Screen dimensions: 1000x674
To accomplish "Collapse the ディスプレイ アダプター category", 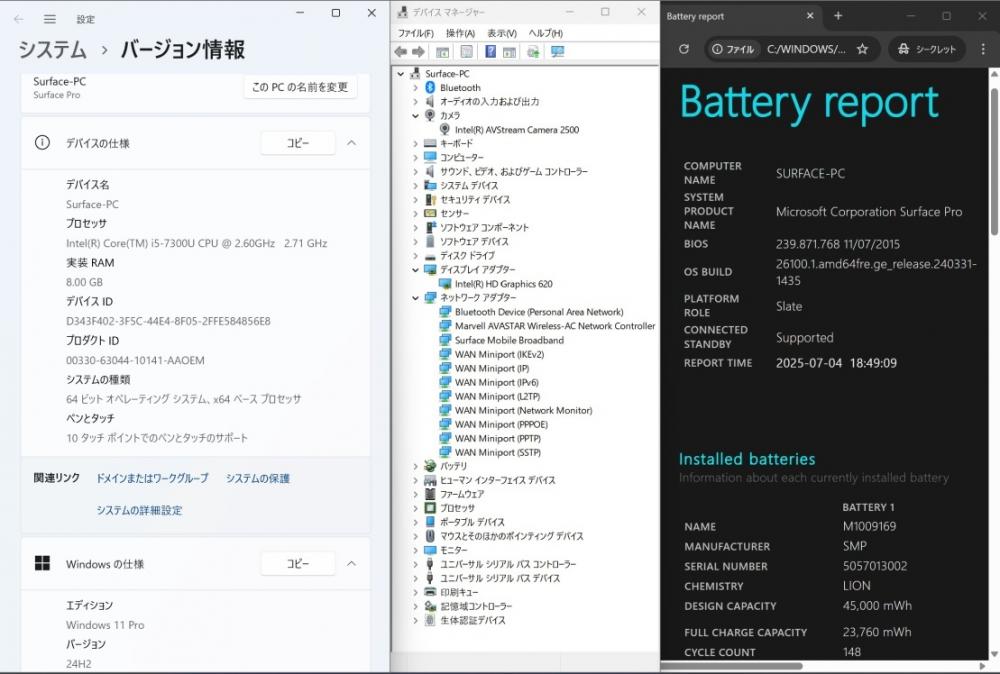I will pyautogui.click(x=415, y=270).
